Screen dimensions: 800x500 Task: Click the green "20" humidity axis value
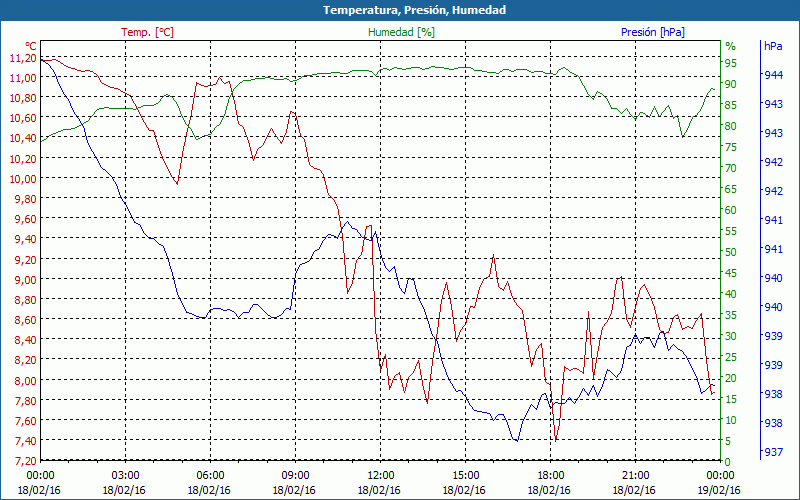[x=731, y=378]
